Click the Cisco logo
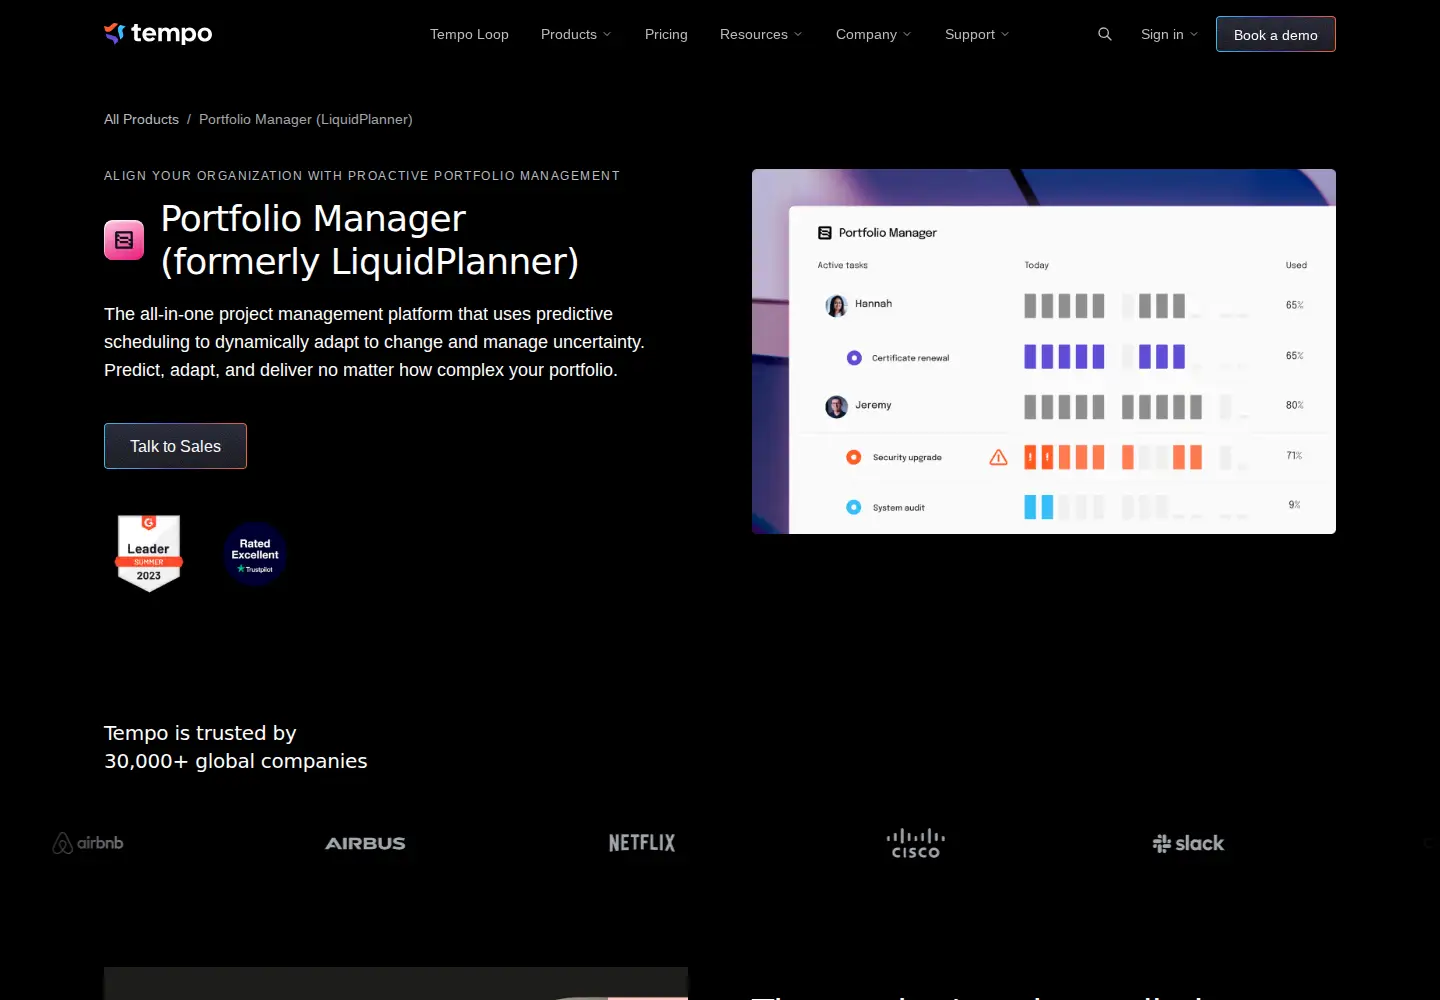This screenshot has height=1000, width=1440. 916,843
